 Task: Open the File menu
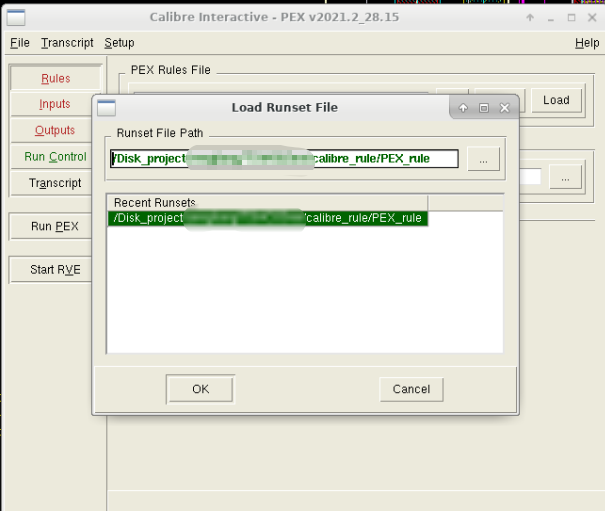click(x=20, y=42)
